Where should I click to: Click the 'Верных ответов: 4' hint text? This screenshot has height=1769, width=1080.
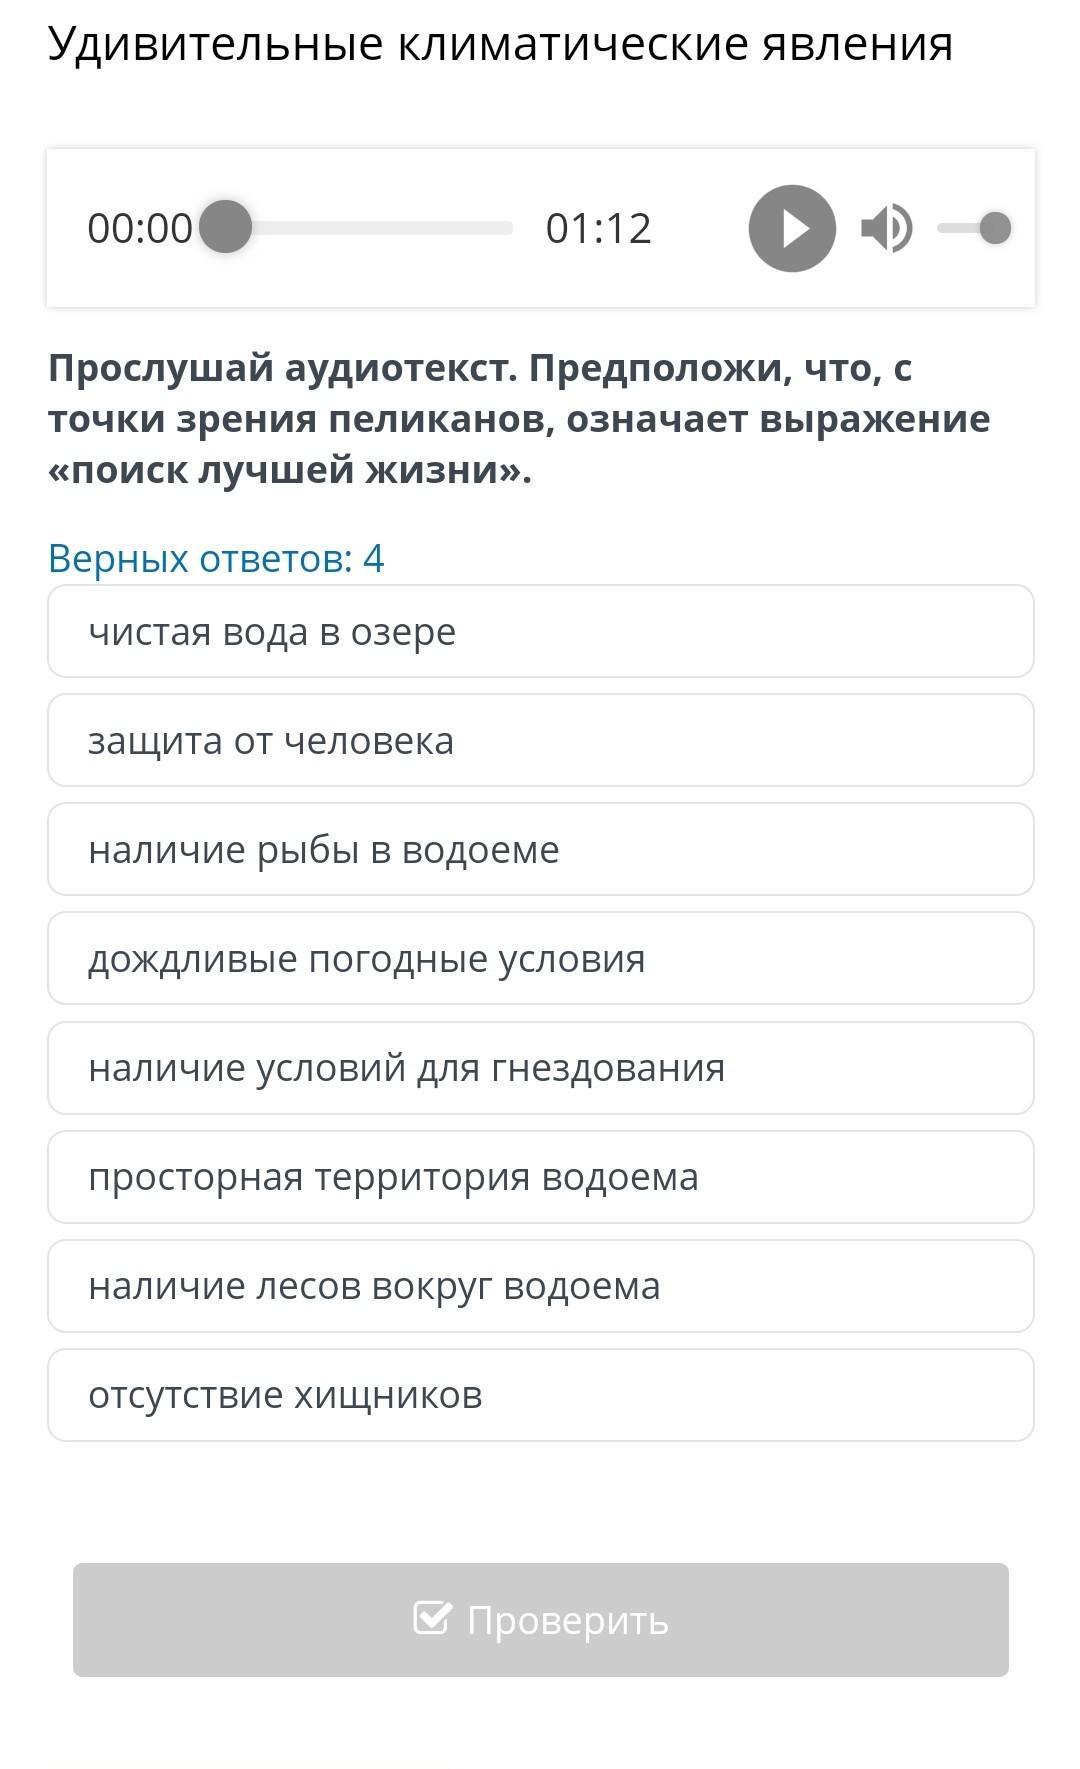(x=216, y=558)
